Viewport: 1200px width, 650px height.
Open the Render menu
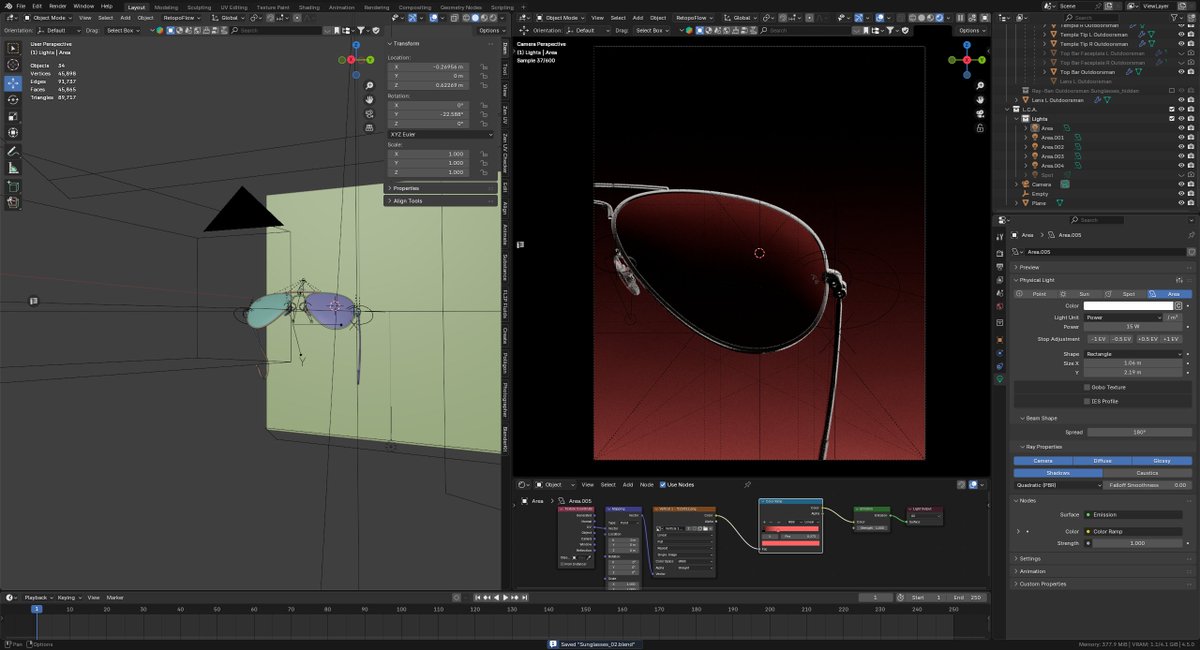(x=59, y=6)
